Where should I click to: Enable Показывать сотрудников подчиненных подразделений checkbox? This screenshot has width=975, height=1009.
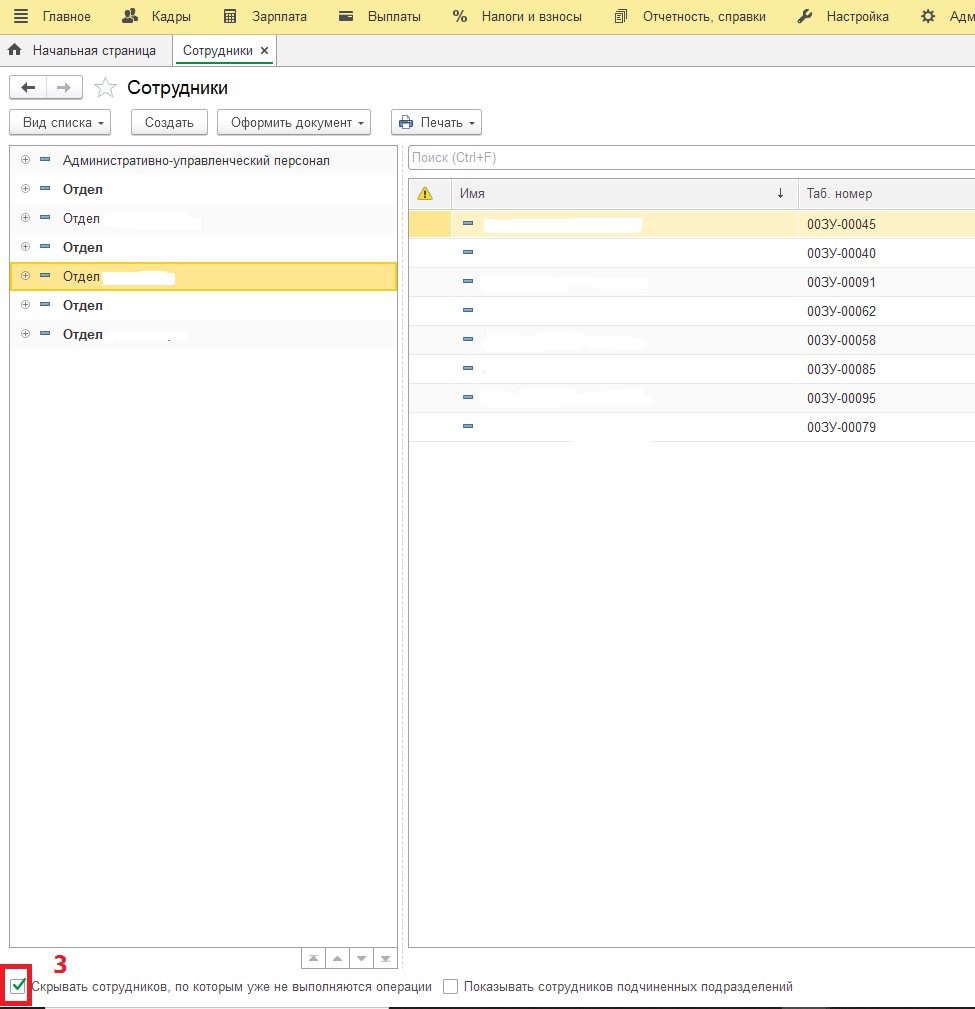click(450, 986)
